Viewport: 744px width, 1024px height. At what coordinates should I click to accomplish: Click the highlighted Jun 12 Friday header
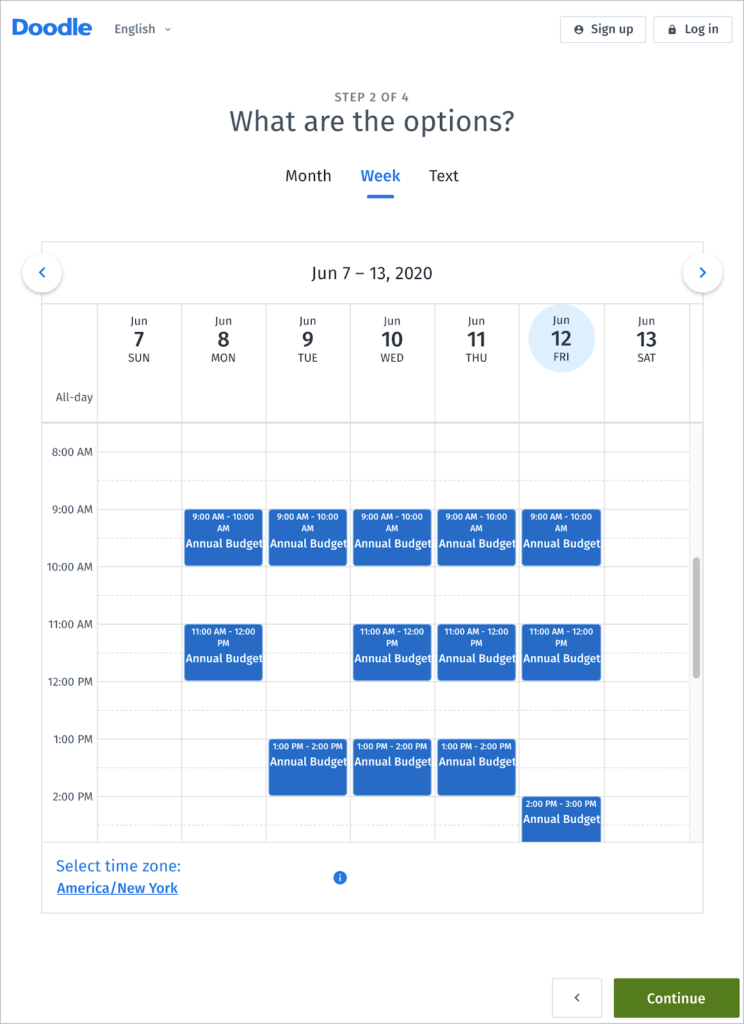click(561, 339)
